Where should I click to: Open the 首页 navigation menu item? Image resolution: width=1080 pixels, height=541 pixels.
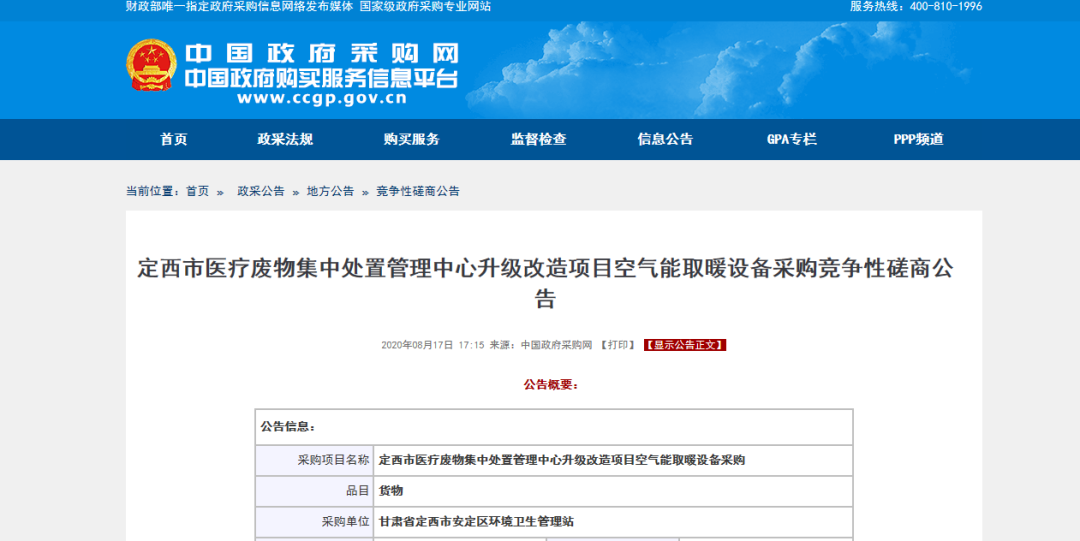click(x=174, y=139)
